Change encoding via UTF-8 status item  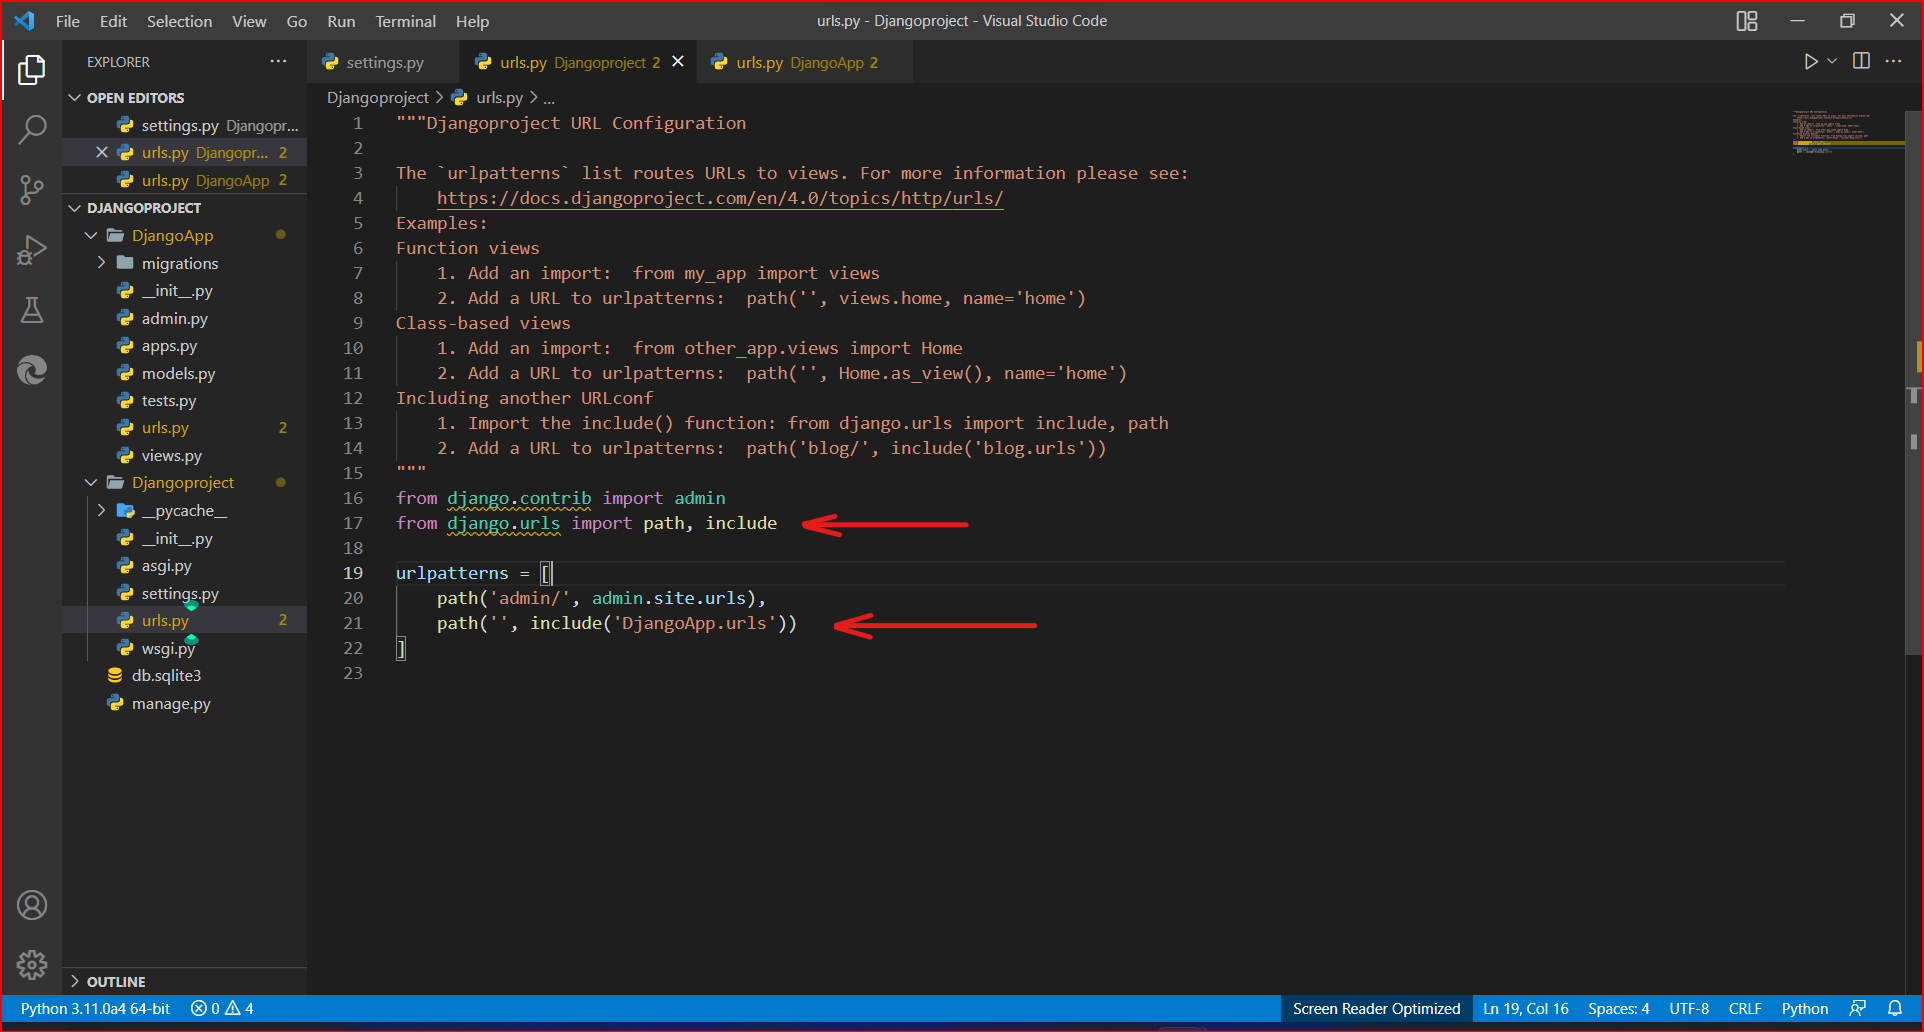click(x=1689, y=1008)
